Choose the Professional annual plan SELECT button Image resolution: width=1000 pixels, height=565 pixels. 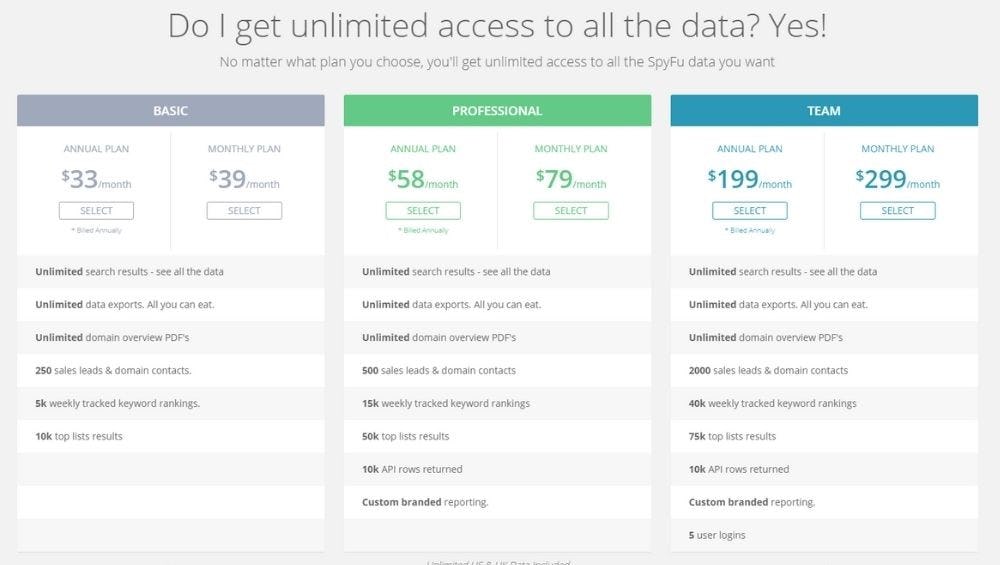point(423,211)
